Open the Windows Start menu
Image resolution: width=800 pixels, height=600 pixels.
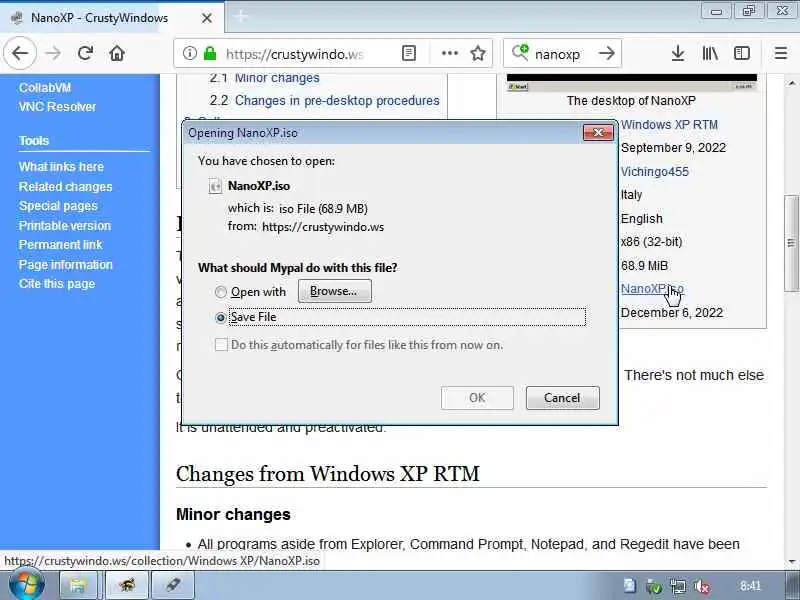pos(26,585)
